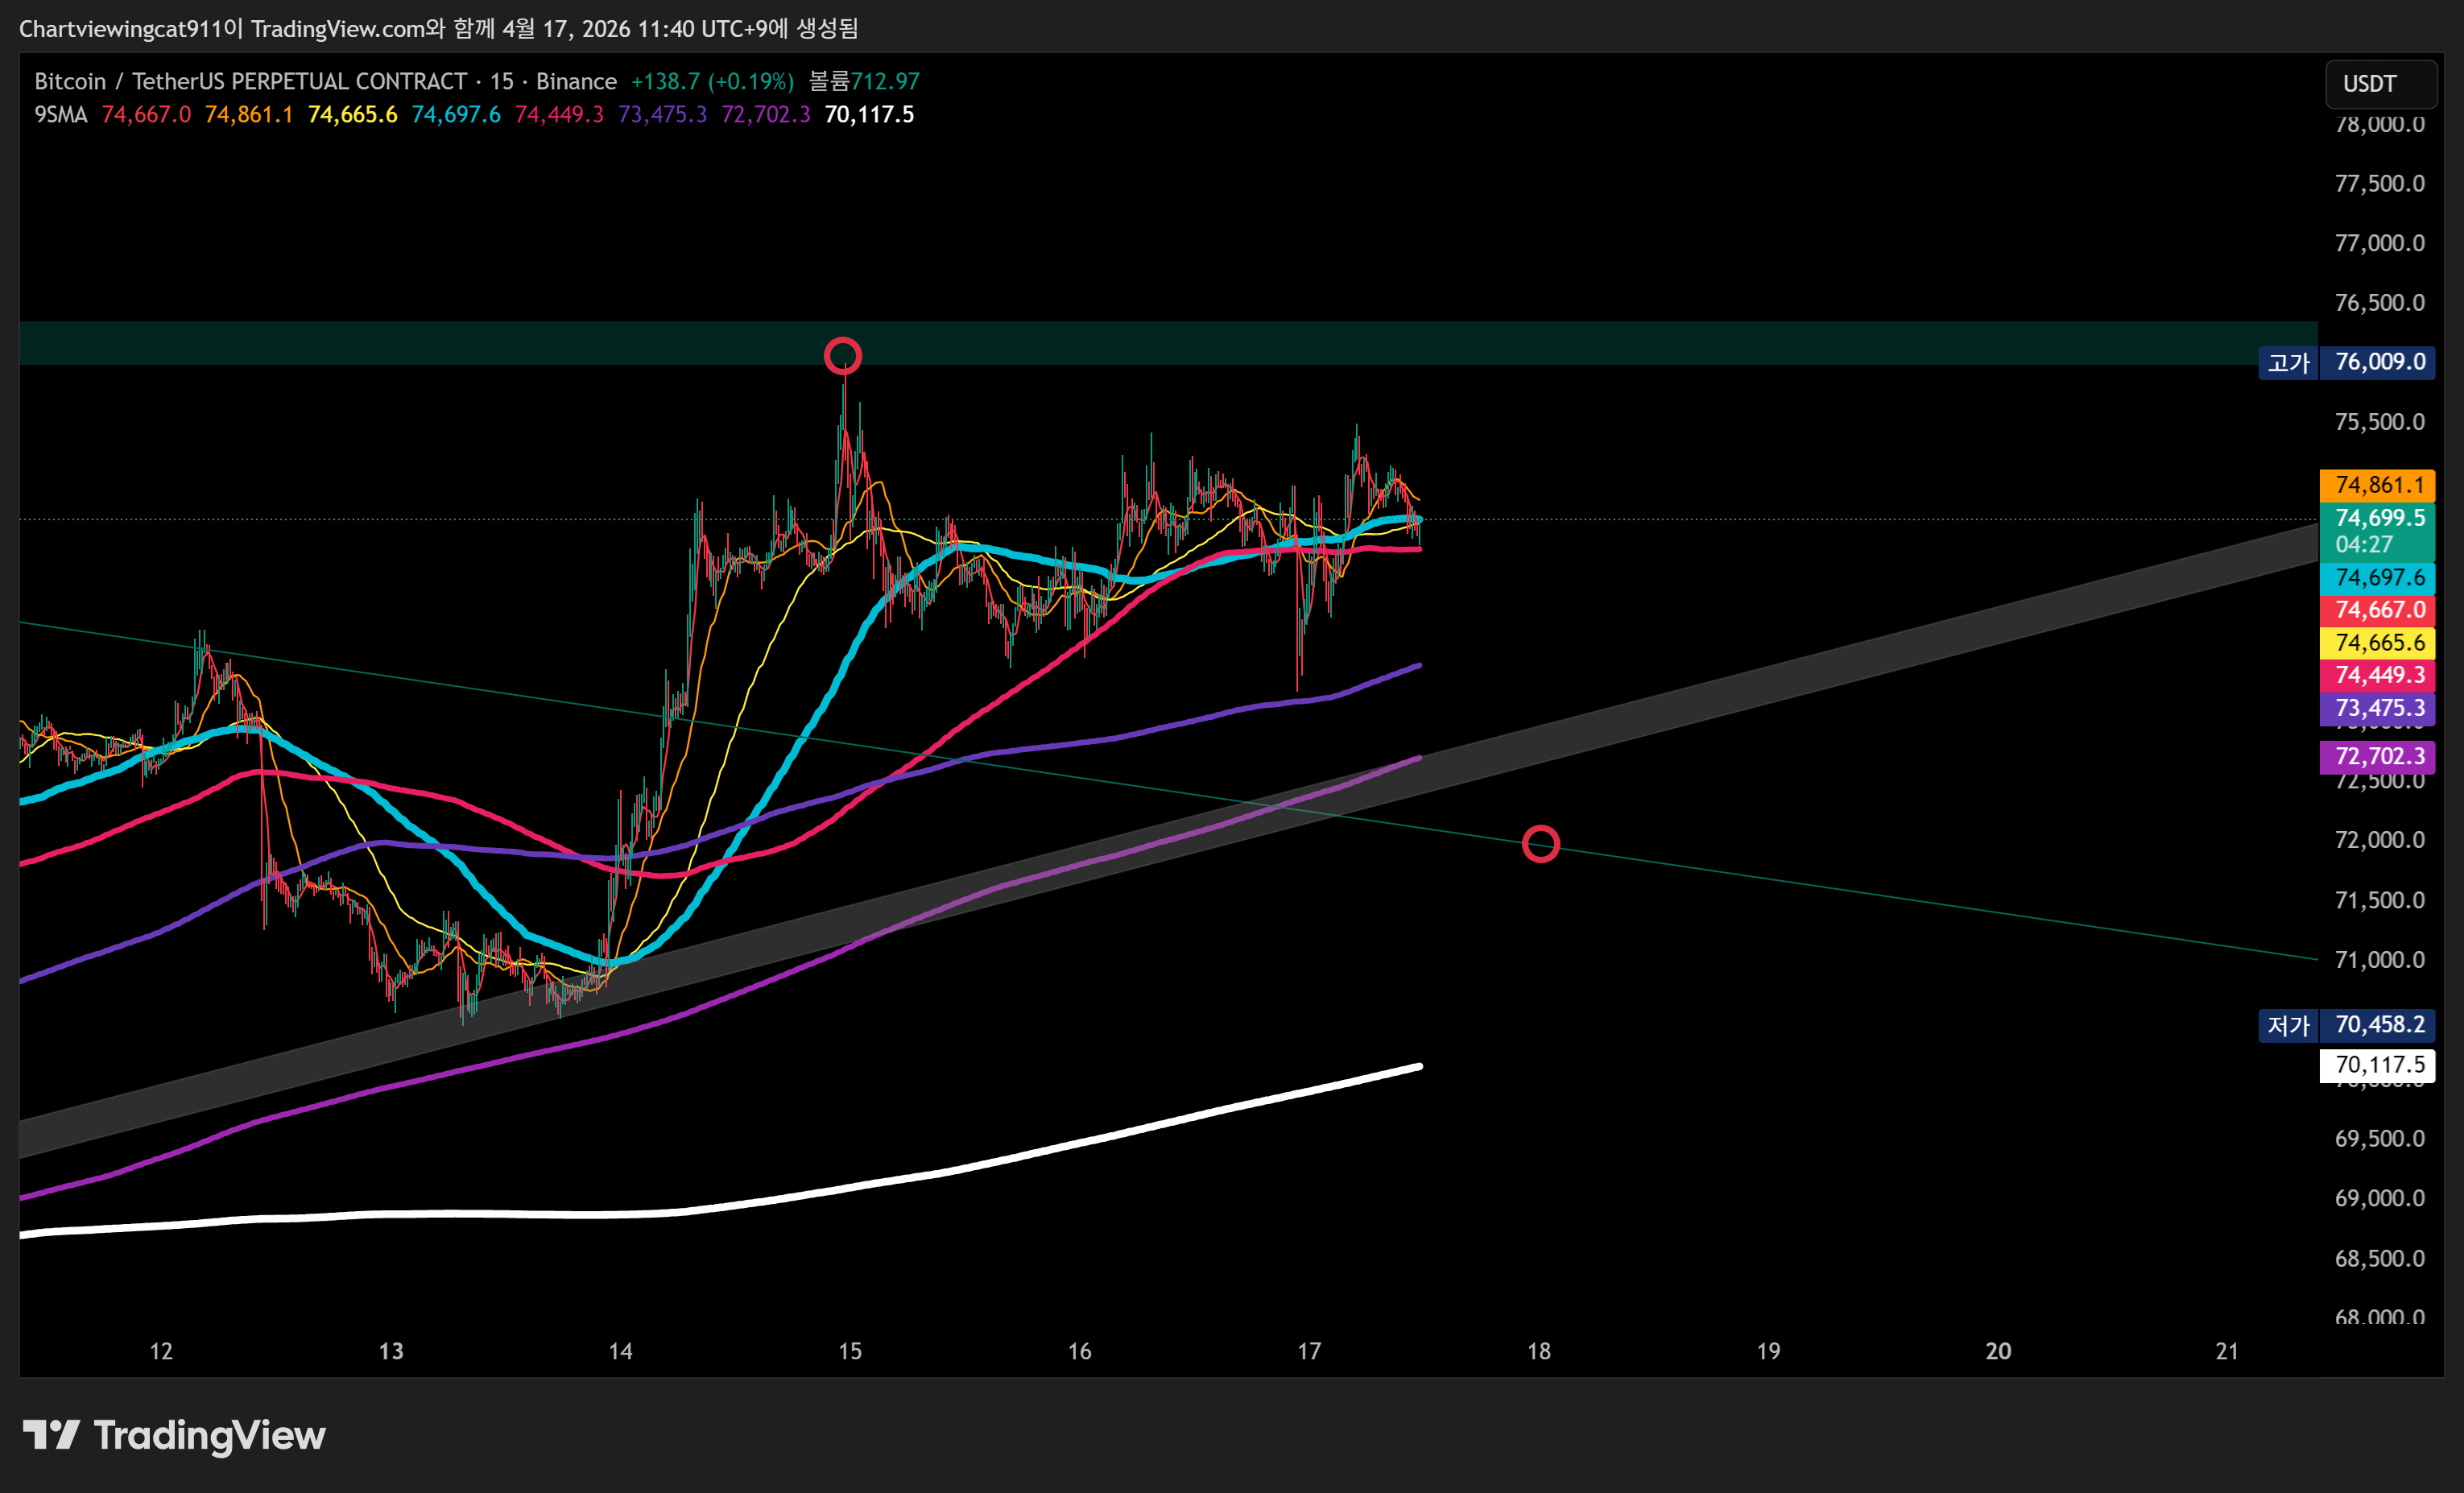Viewport: 2464px width, 1493px height.
Task: Click the 저가 70,458.2 low label
Action: coord(2346,1025)
